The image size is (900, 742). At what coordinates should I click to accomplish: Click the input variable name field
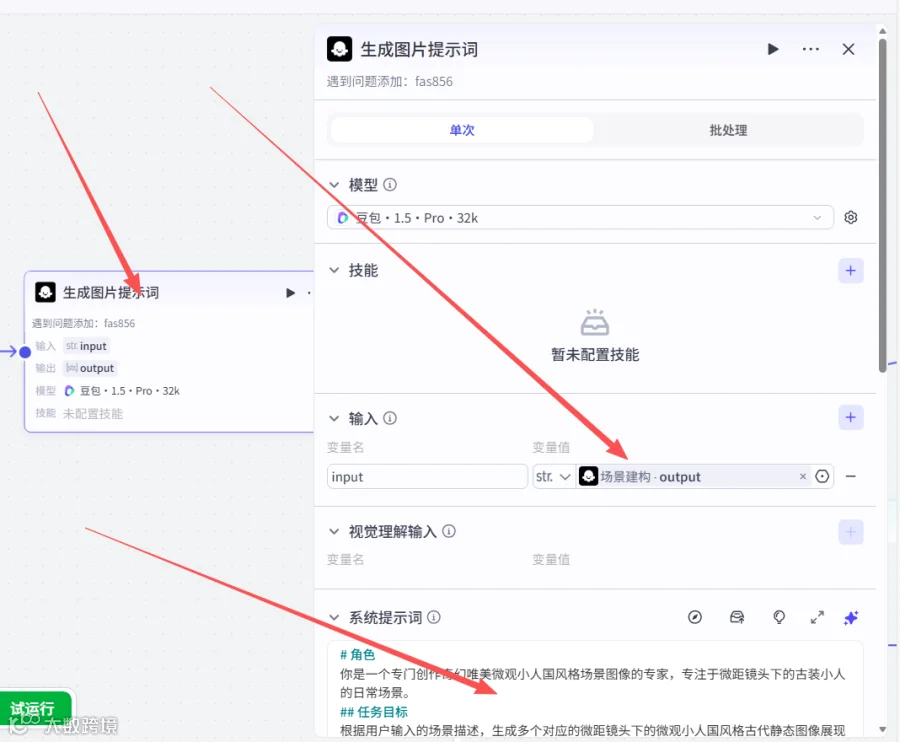coord(427,476)
